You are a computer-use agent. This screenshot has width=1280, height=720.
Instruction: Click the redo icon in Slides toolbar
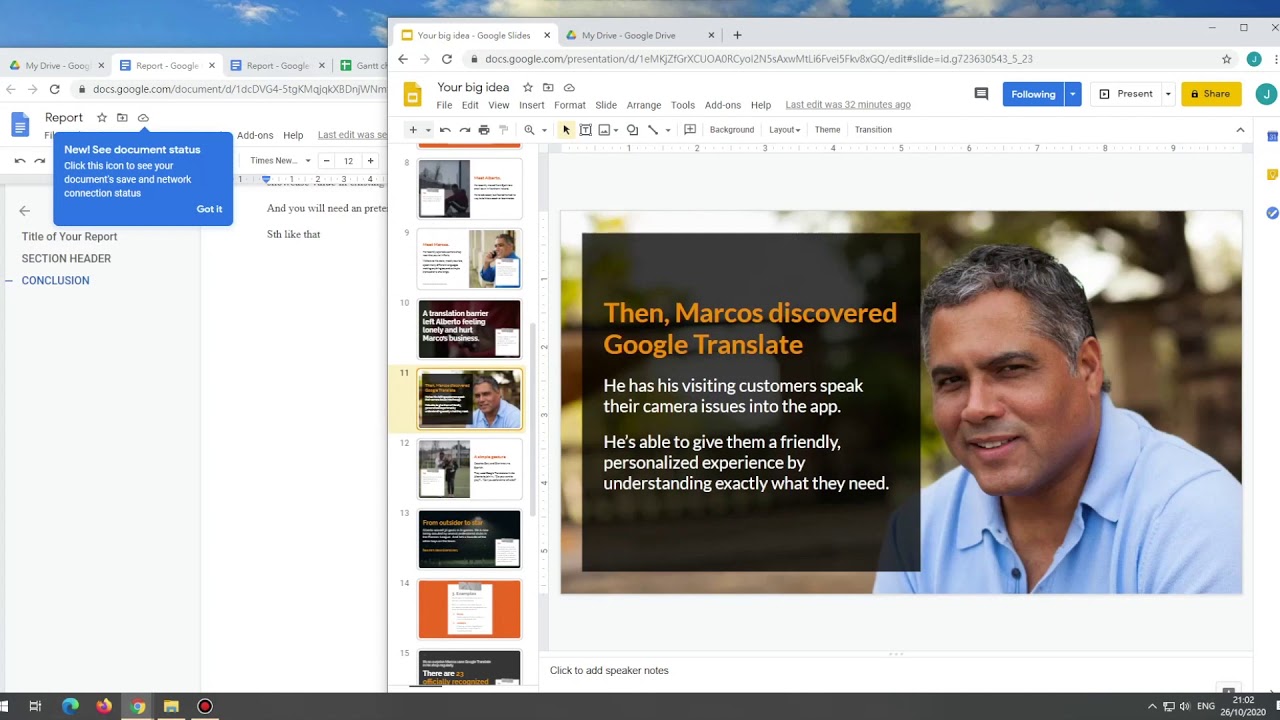(465, 130)
